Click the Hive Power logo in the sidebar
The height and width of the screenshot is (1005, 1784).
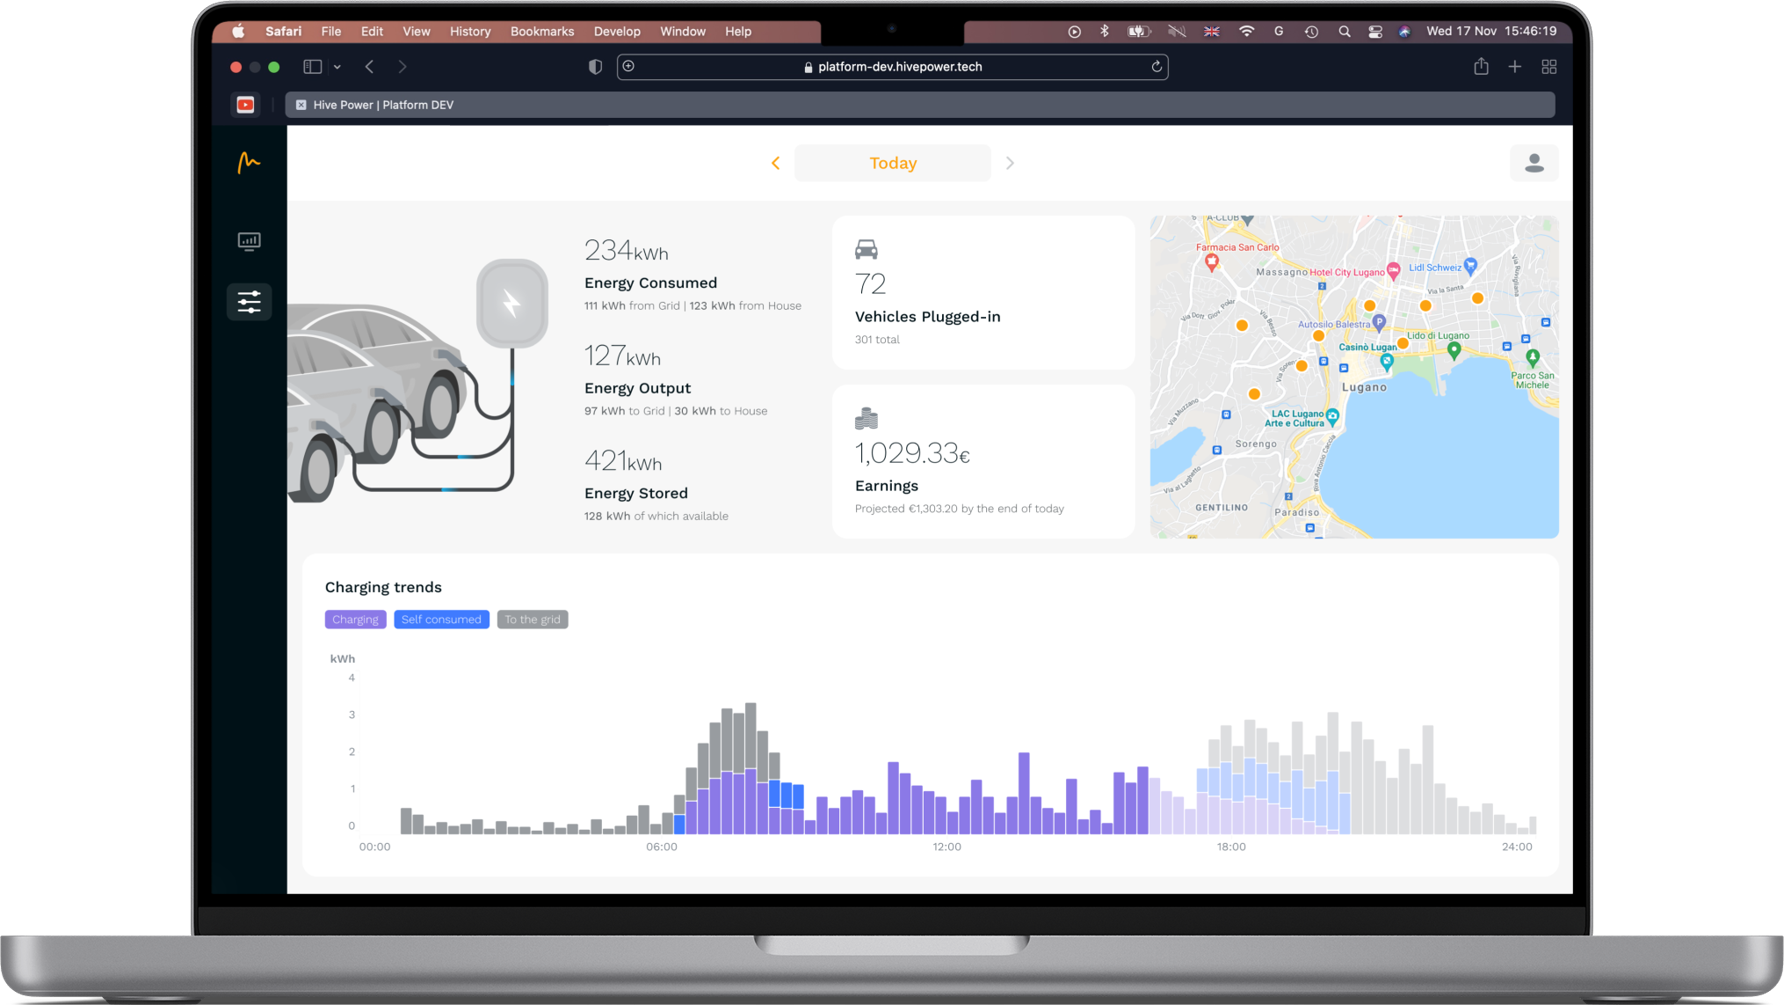point(249,162)
